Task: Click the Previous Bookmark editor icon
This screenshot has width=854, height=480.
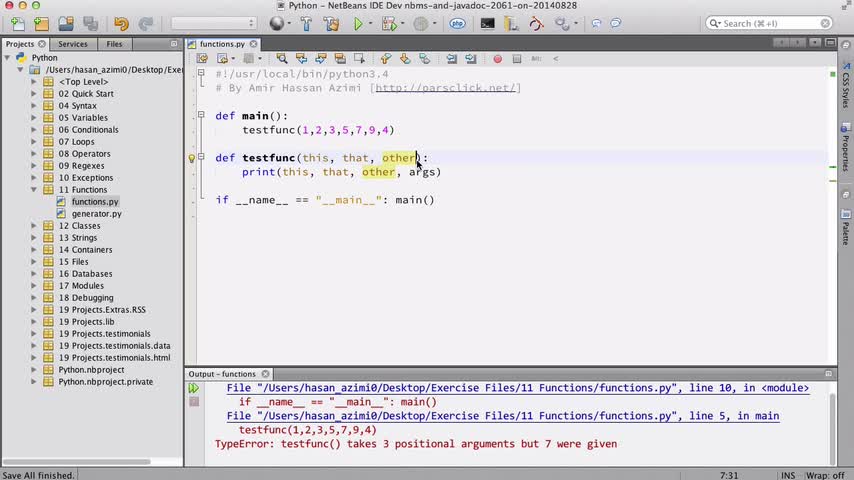Action: click(x=386, y=58)
